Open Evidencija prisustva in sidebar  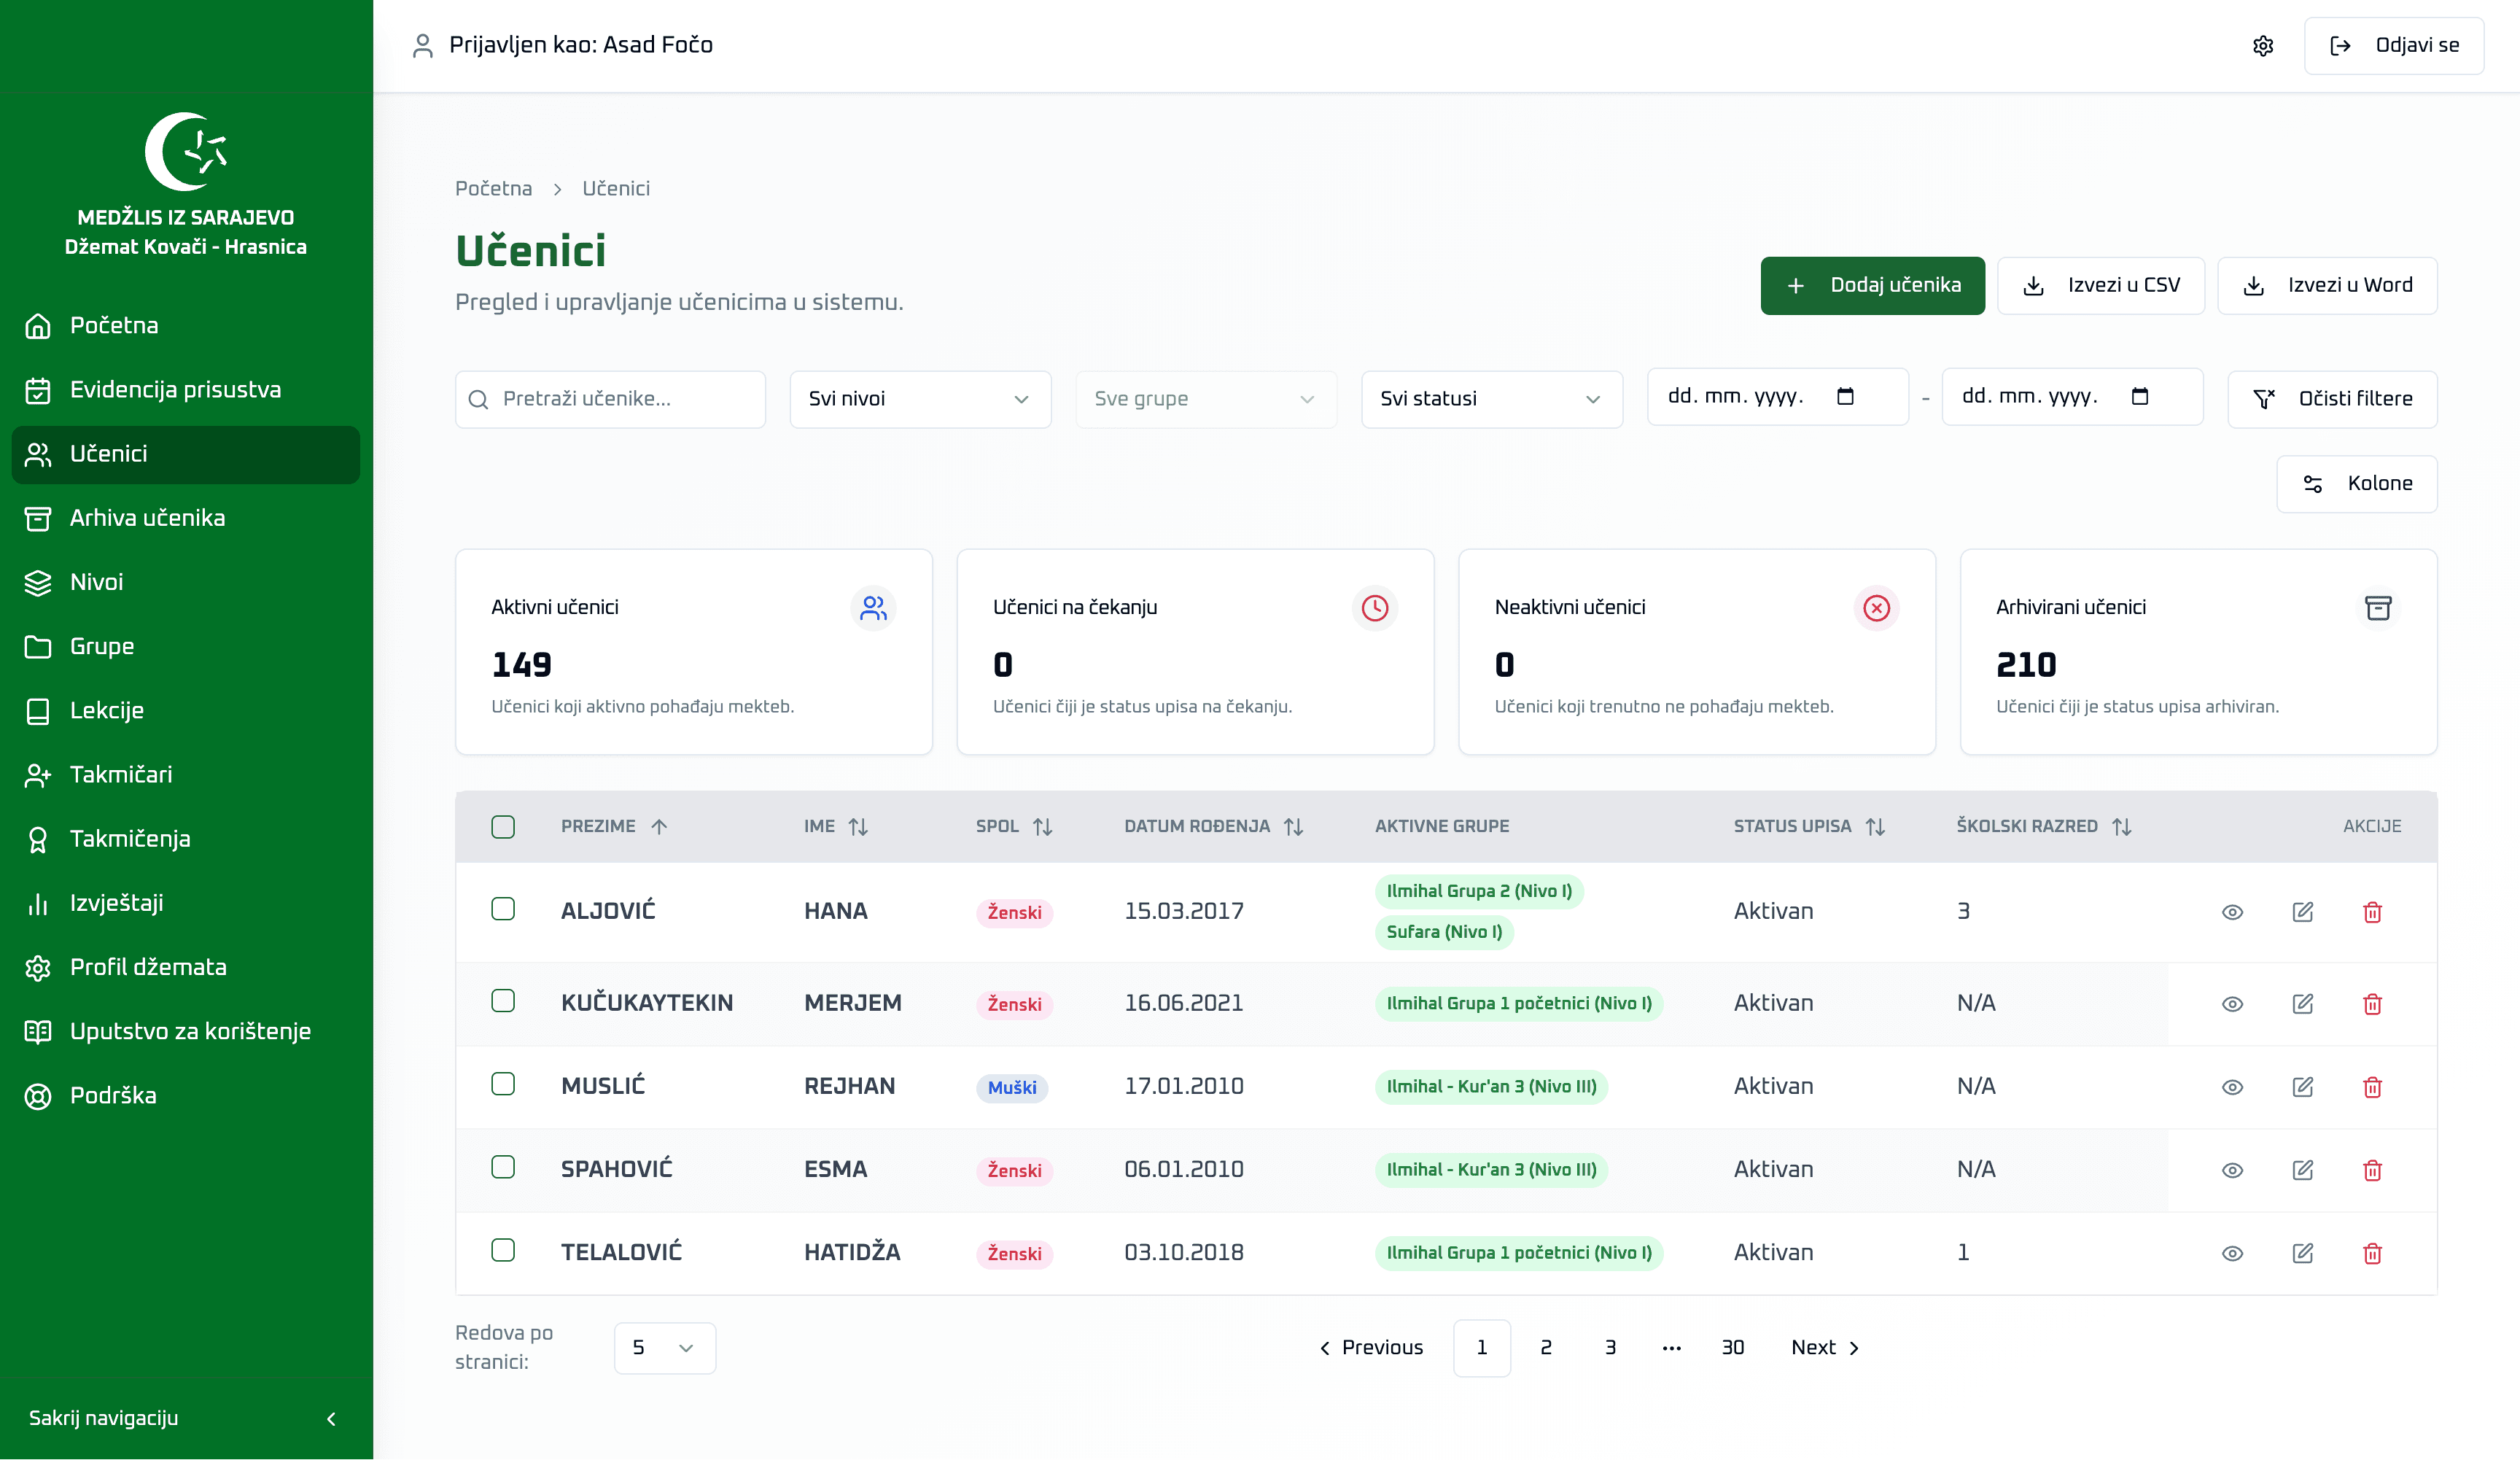click(x=175, y=390)
